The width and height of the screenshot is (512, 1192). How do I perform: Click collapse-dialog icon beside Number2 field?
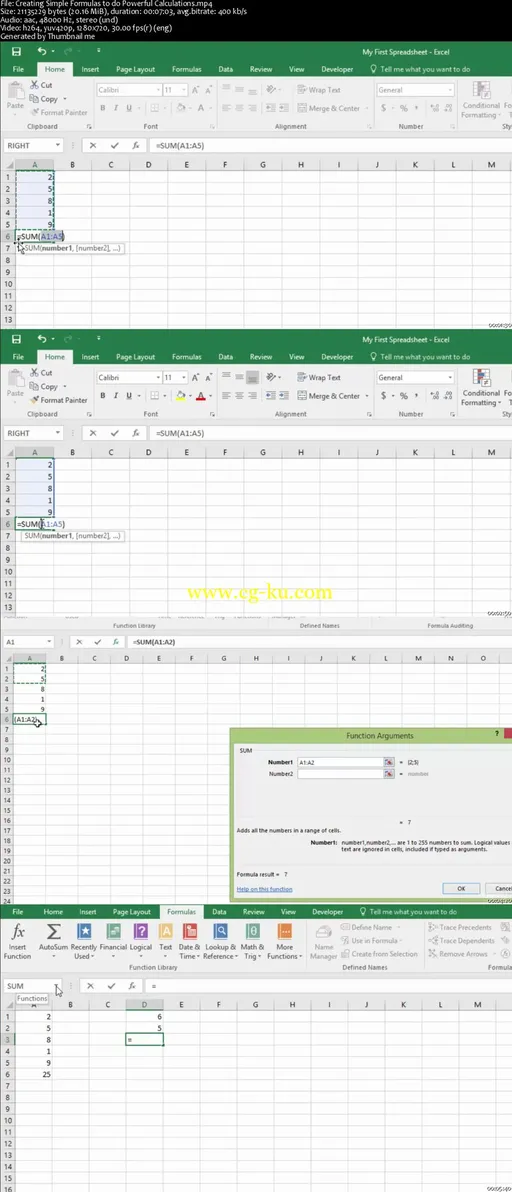click(x=388, y=774)
